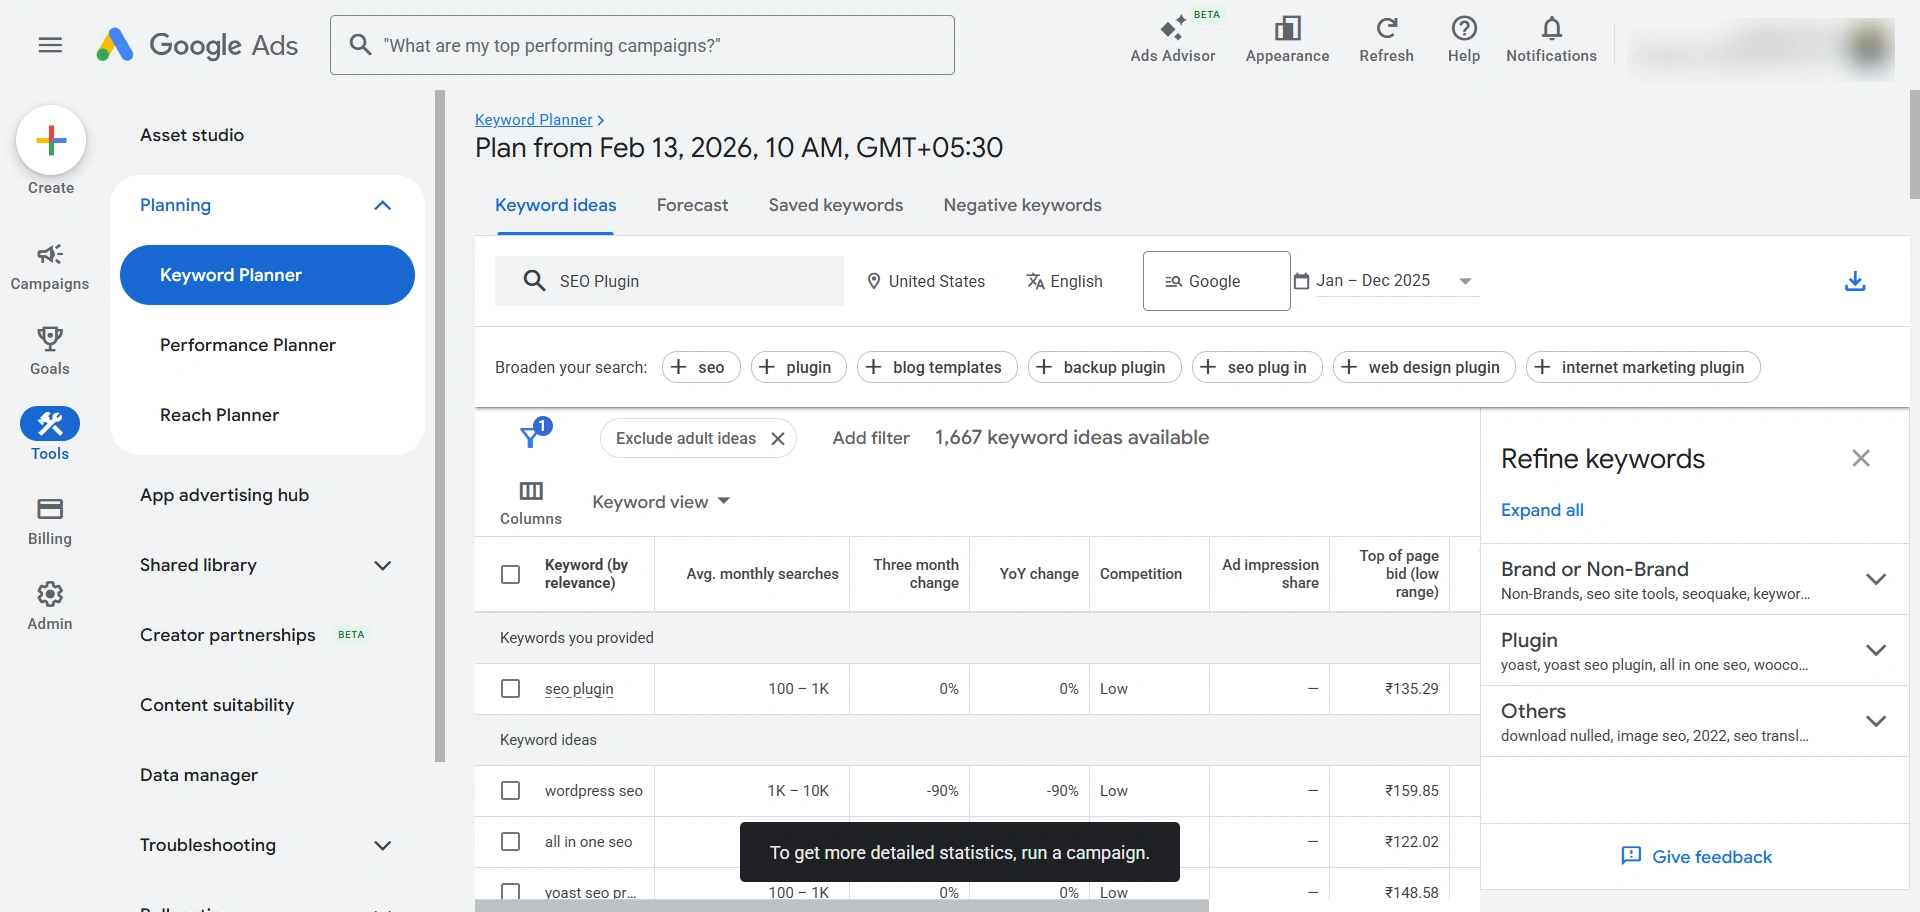Open Content suitability
The width and height of the screenshot is (1920, 912).
coord(217,705)
